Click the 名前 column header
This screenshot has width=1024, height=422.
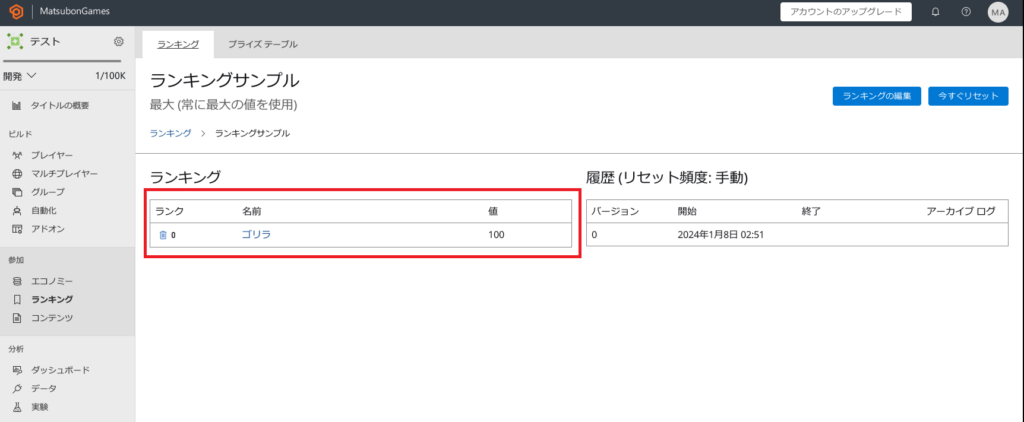coord(252,211)
